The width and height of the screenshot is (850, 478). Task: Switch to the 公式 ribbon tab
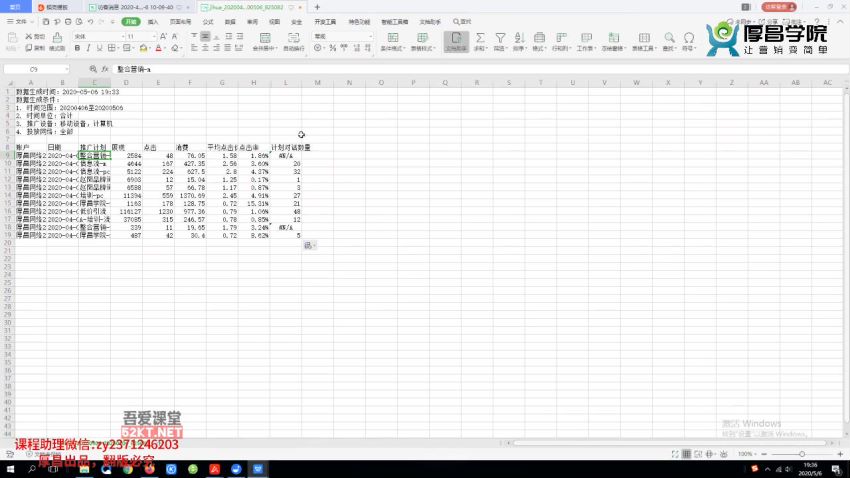point(207,20)
